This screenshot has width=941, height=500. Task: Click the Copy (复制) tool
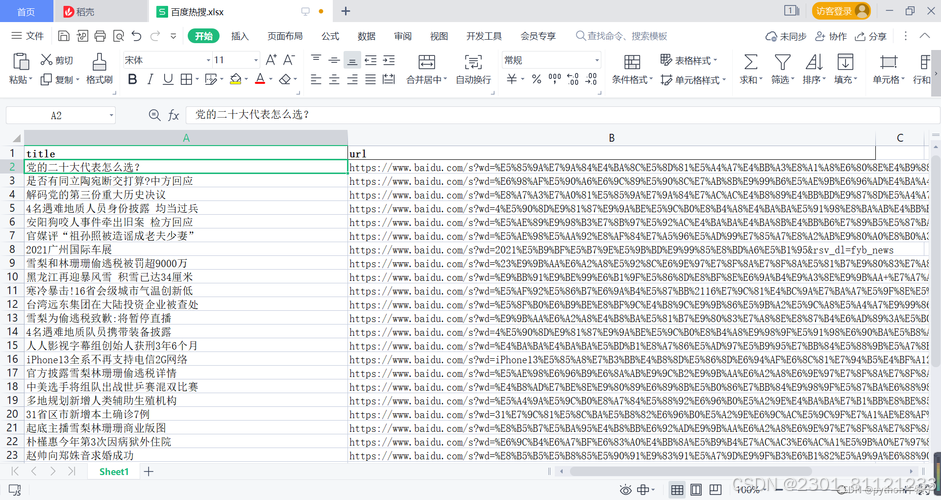point(56,79)
